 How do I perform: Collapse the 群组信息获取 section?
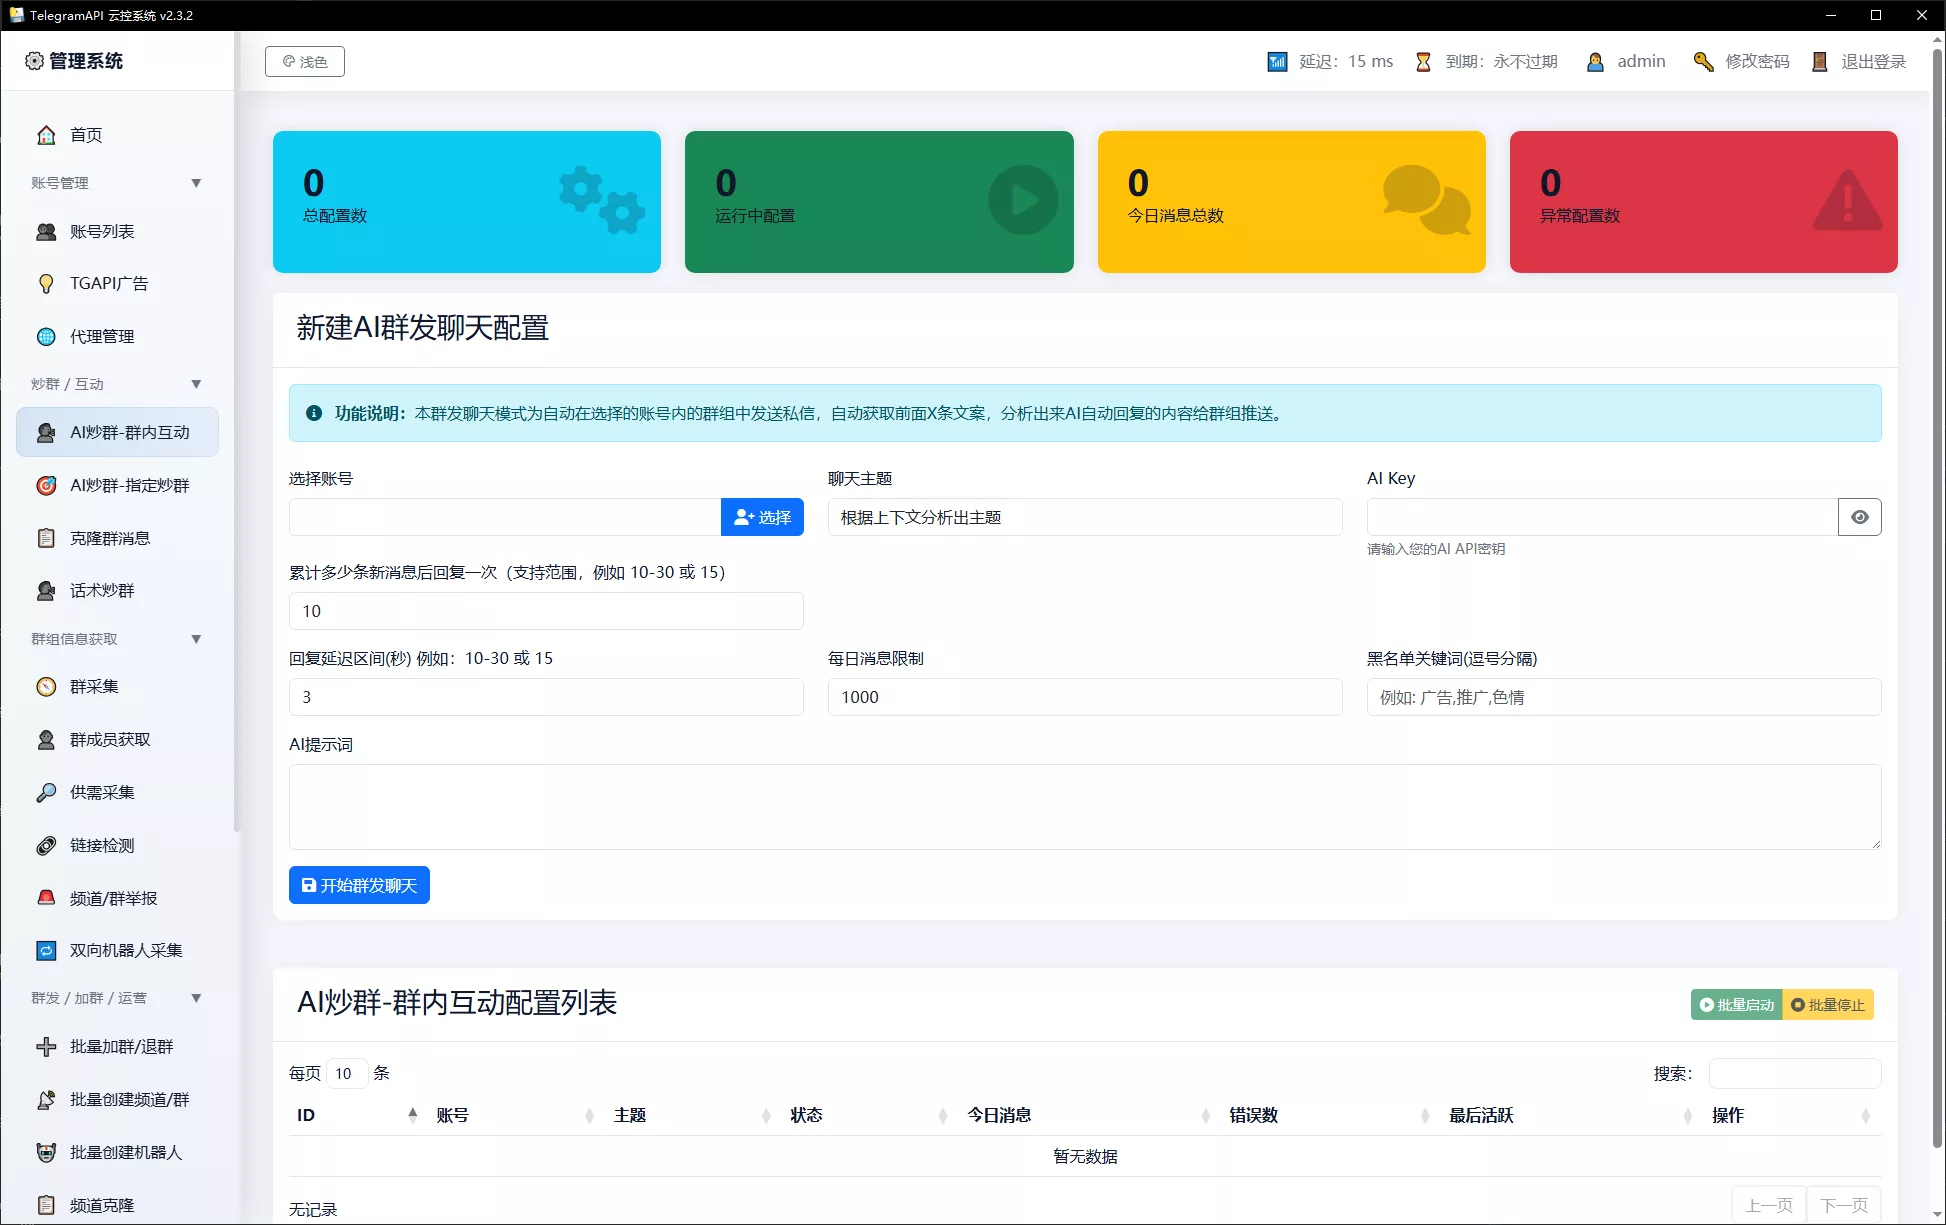pyautogui.click(x=196, y=639)
